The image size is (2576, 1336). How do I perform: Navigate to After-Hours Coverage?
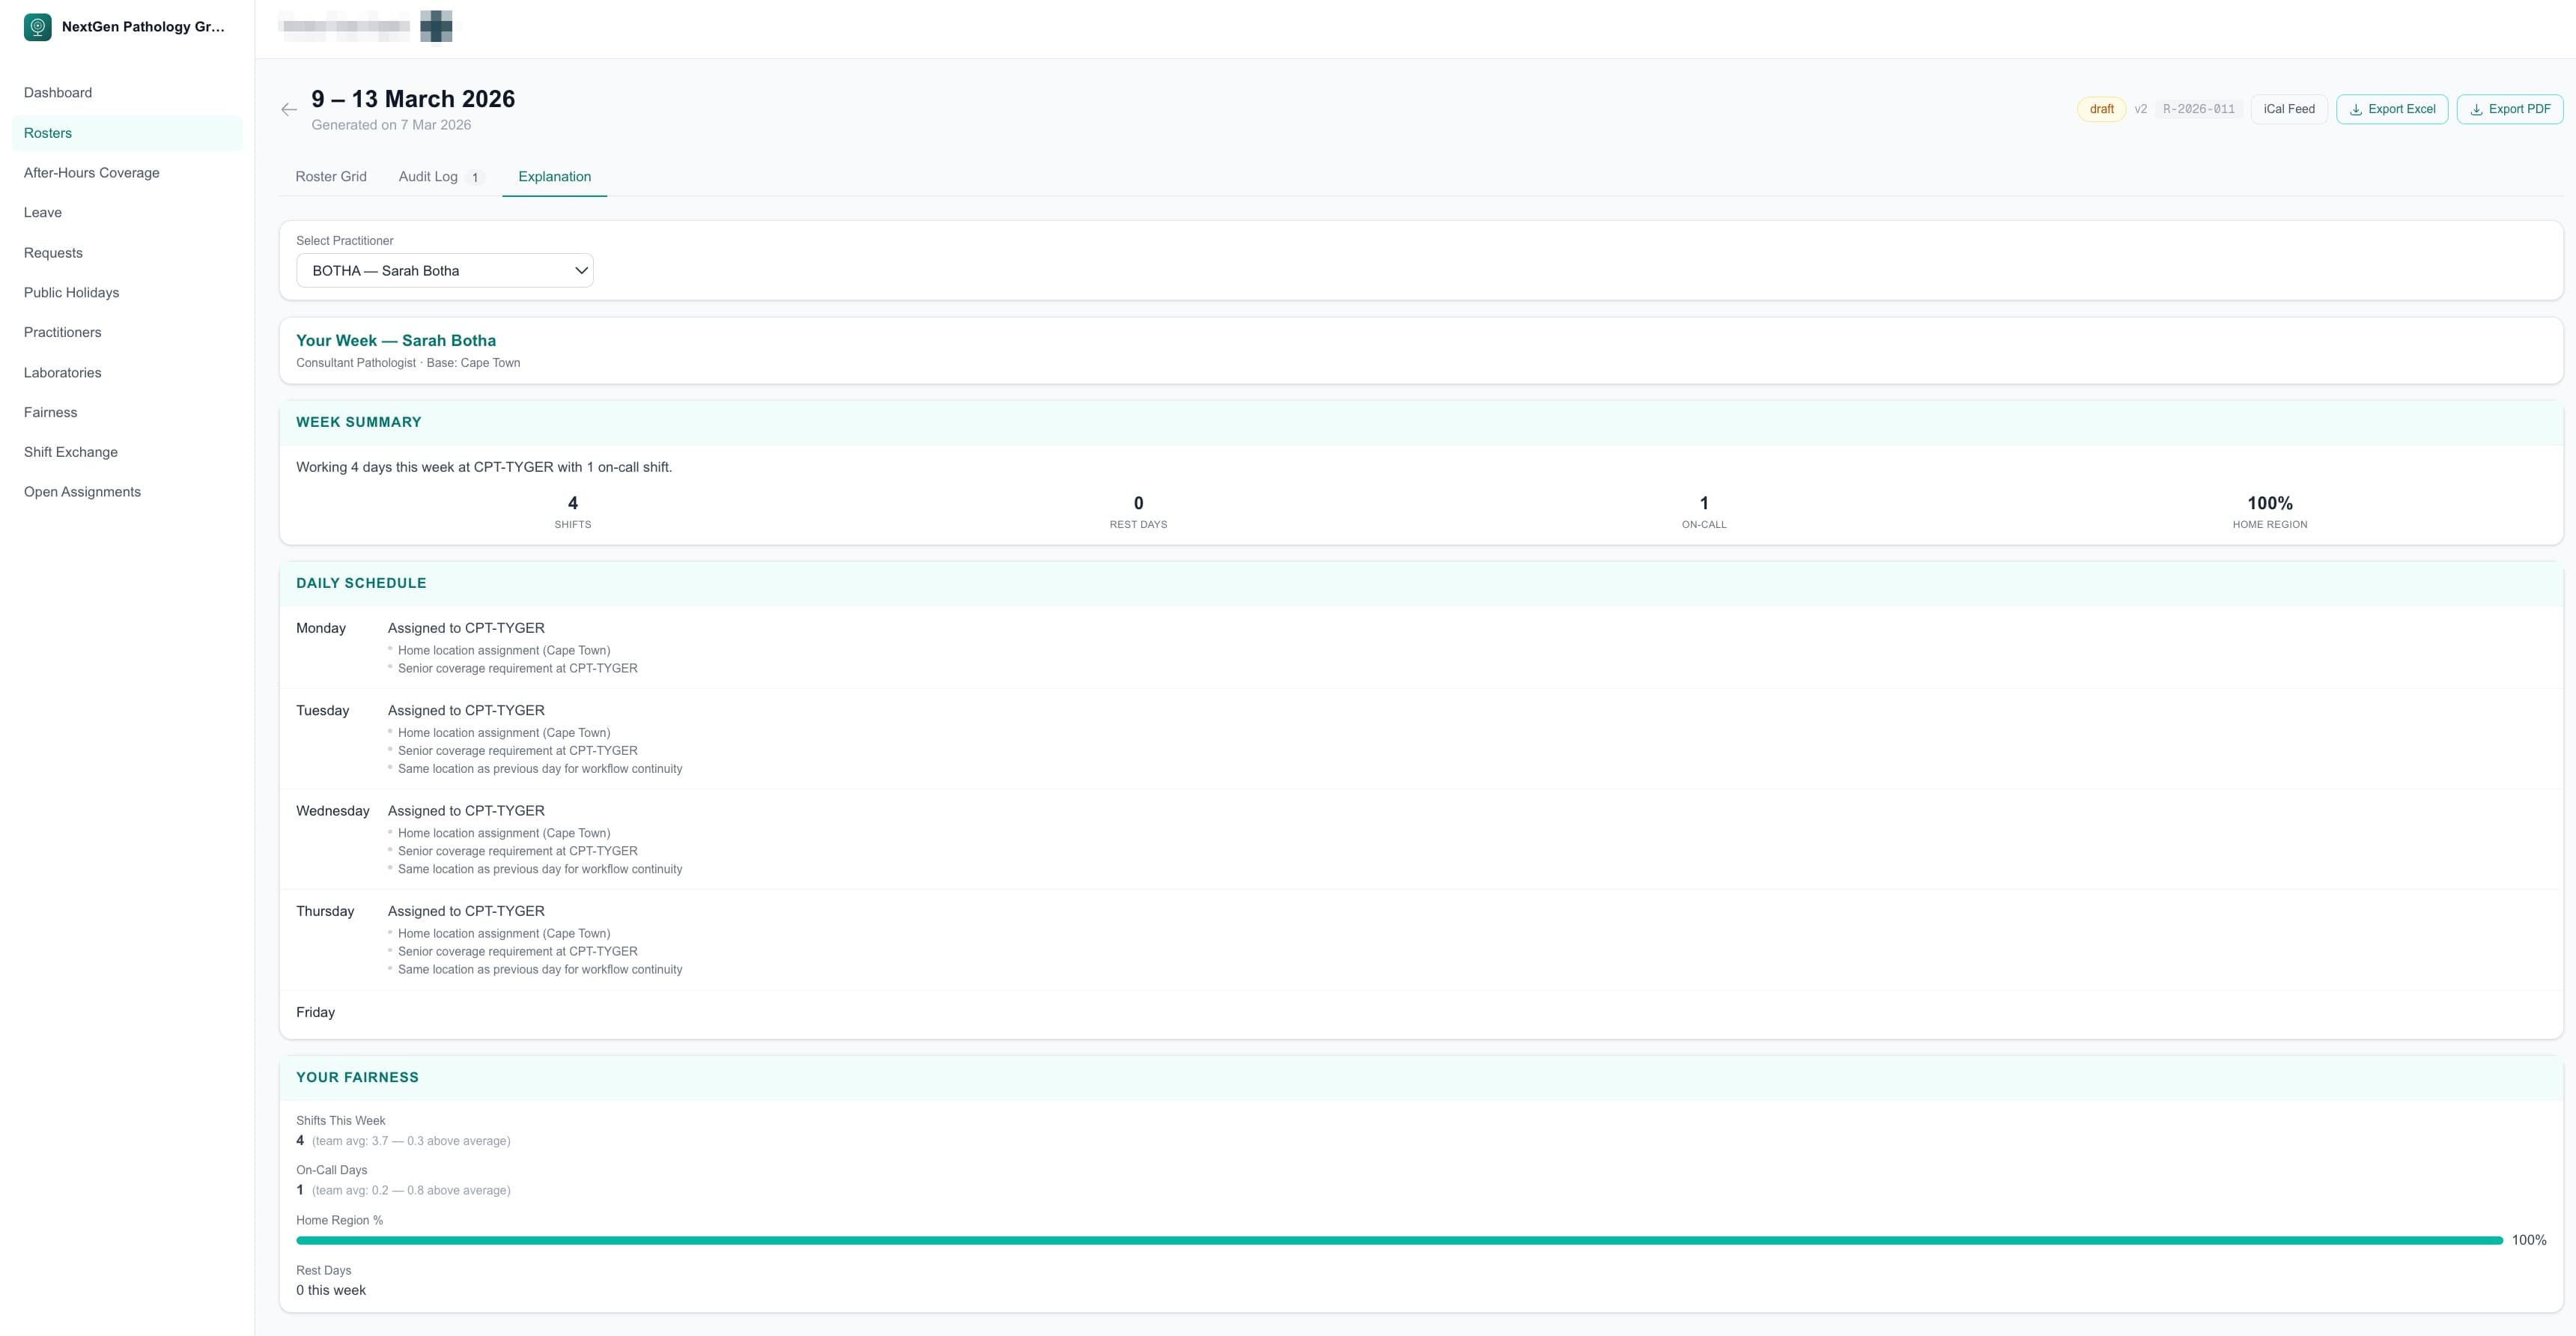tap(91, 173)
